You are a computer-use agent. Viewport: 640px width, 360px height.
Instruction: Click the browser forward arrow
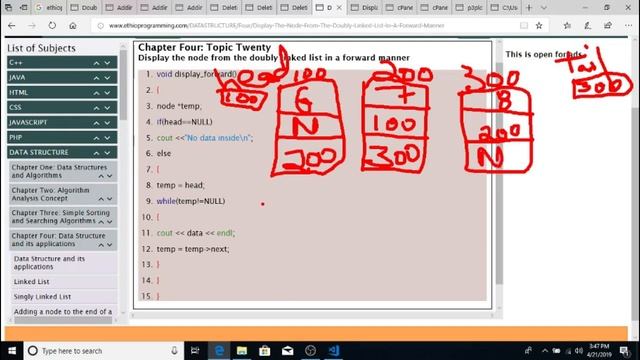(x=31, y=25)
